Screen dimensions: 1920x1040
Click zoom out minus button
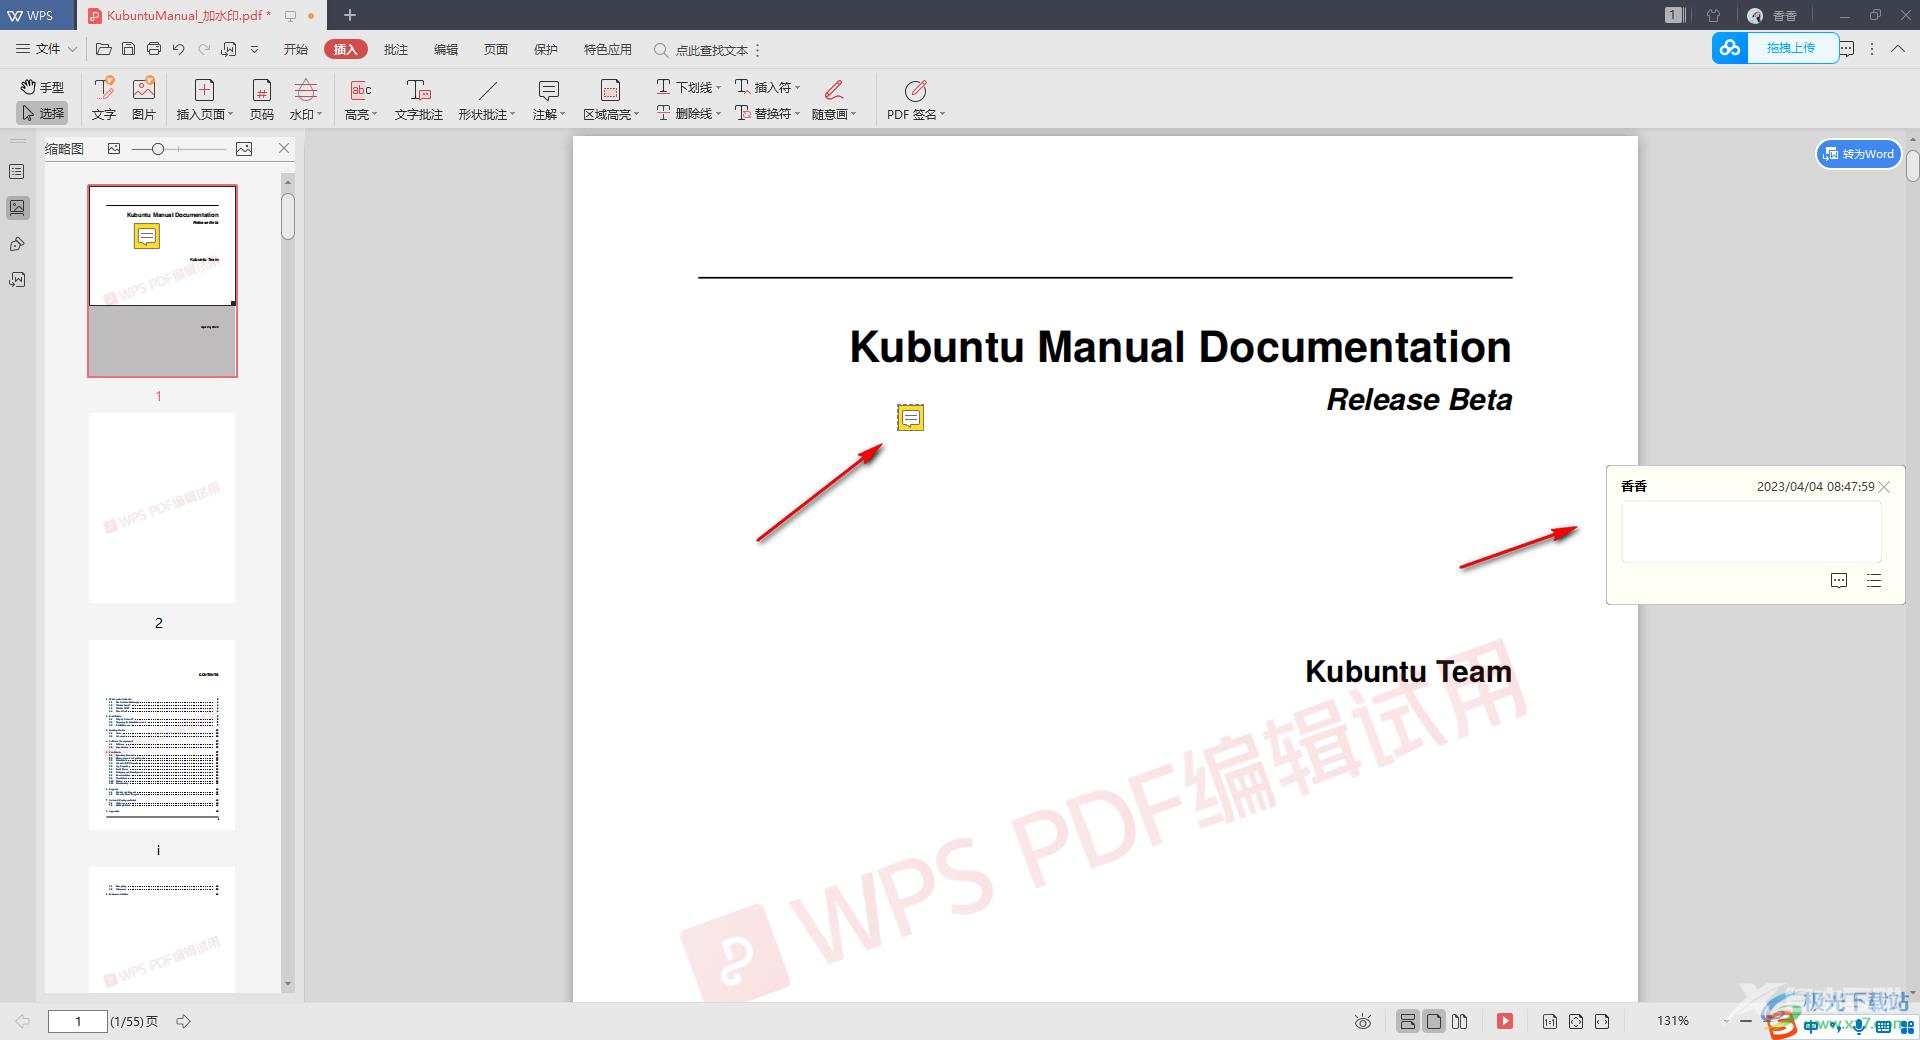1746,1021
